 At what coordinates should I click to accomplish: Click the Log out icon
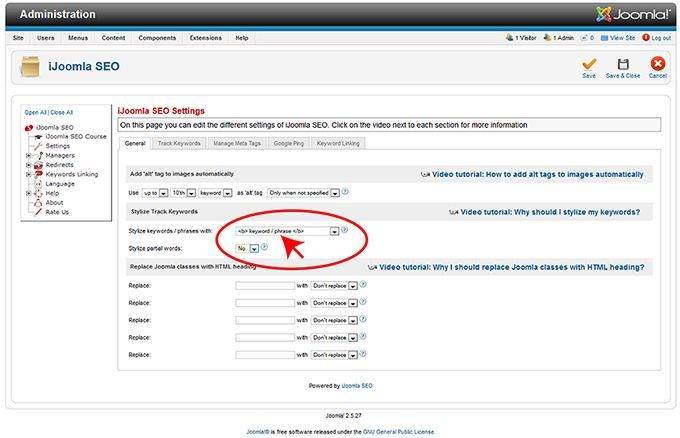[x=646, y=38]
